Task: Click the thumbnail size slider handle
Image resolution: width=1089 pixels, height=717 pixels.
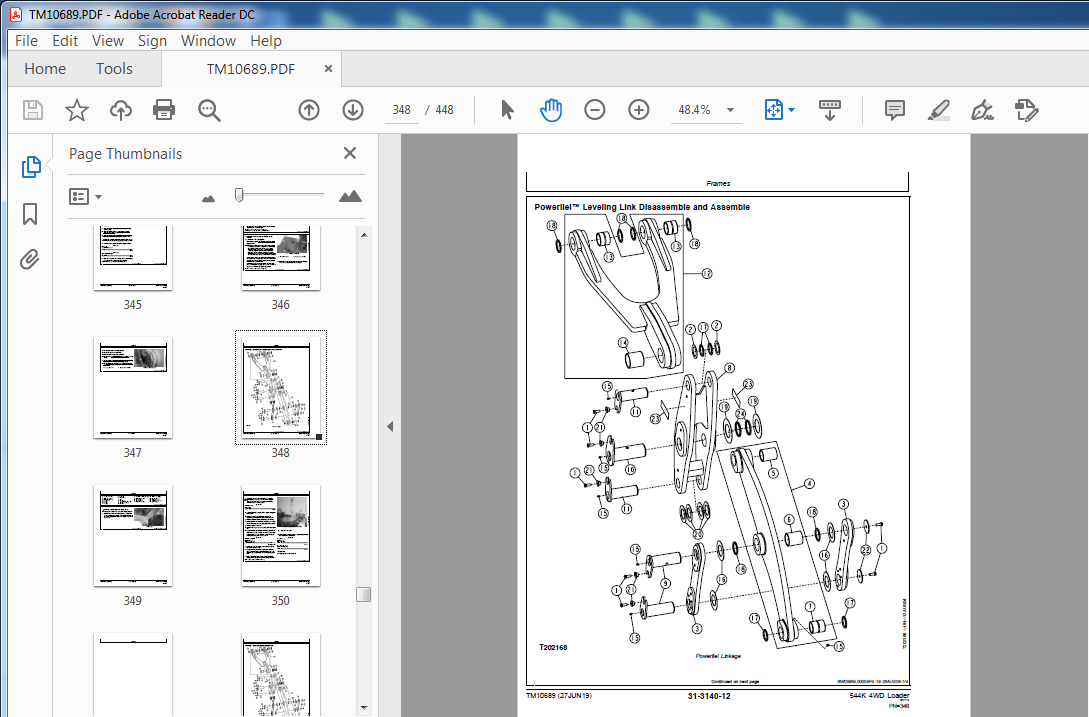Action: [239, 195]
